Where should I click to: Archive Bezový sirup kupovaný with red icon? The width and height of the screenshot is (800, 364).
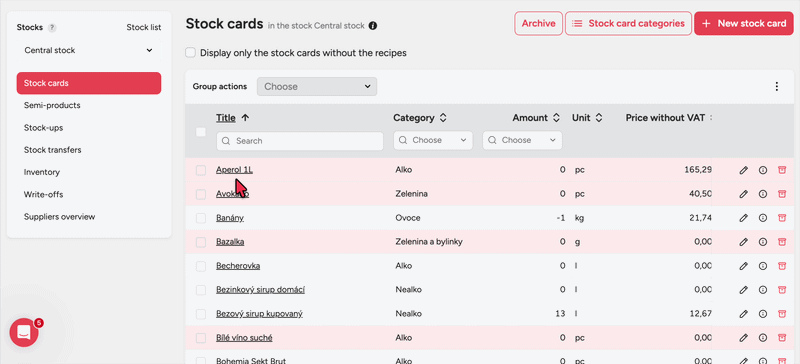(x=782, y=313)
